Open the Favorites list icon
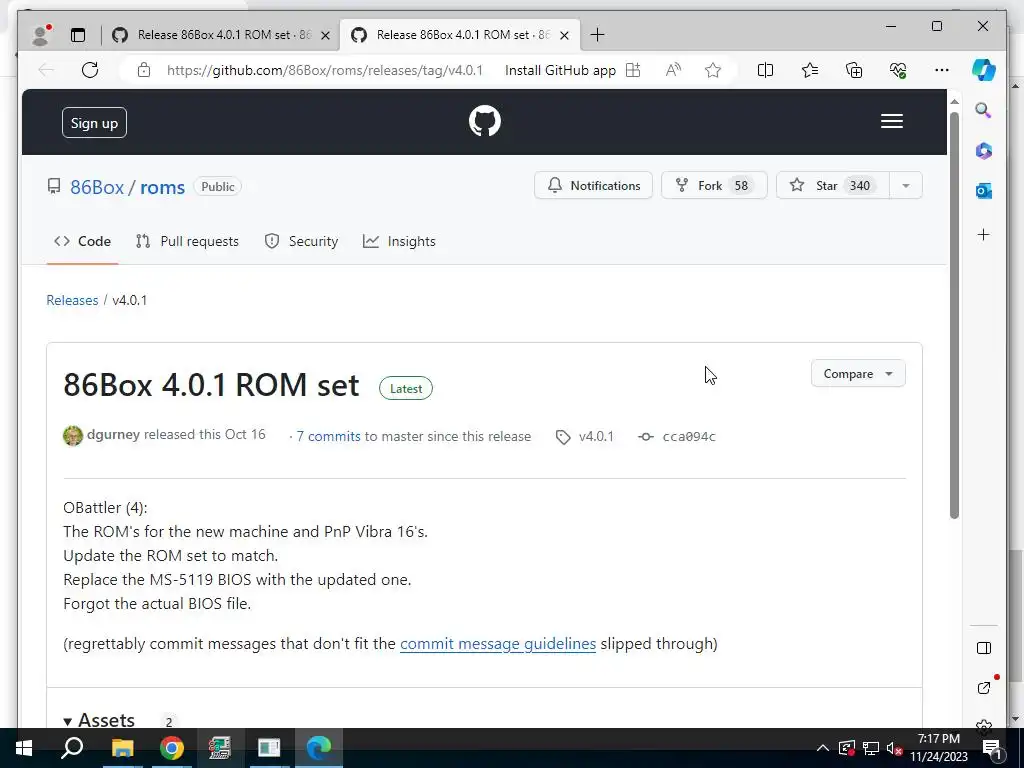This screenshot has height=768, width=1024. click(x=809, y=70)
